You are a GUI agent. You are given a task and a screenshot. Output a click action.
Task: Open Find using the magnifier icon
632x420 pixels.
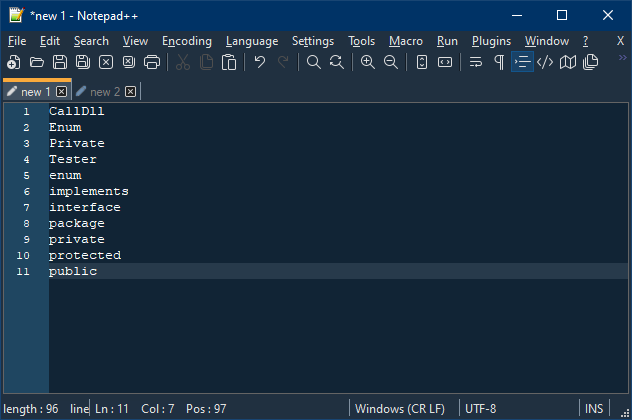pos(314,62)
